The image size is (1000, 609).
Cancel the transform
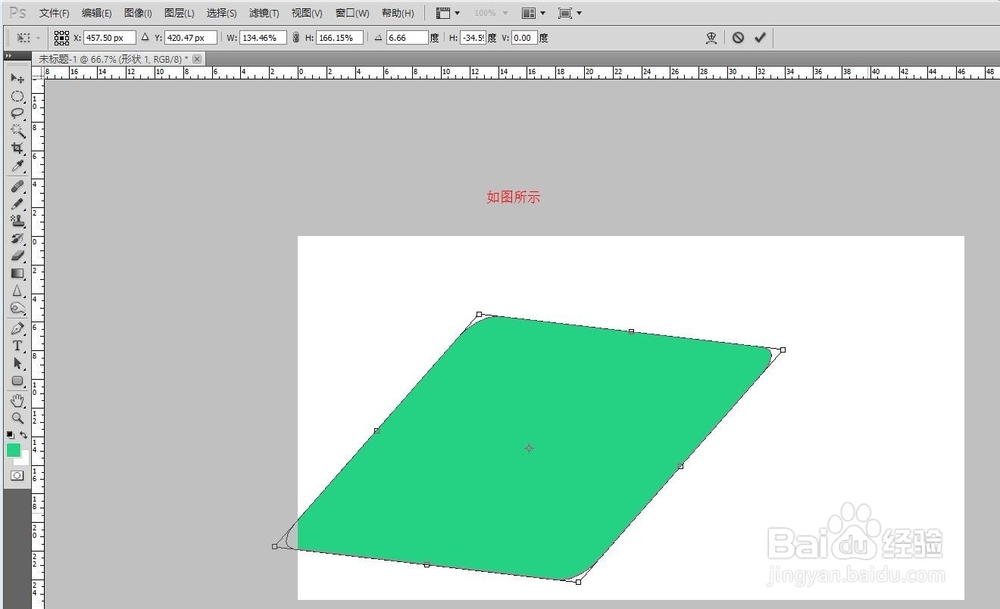738,38
